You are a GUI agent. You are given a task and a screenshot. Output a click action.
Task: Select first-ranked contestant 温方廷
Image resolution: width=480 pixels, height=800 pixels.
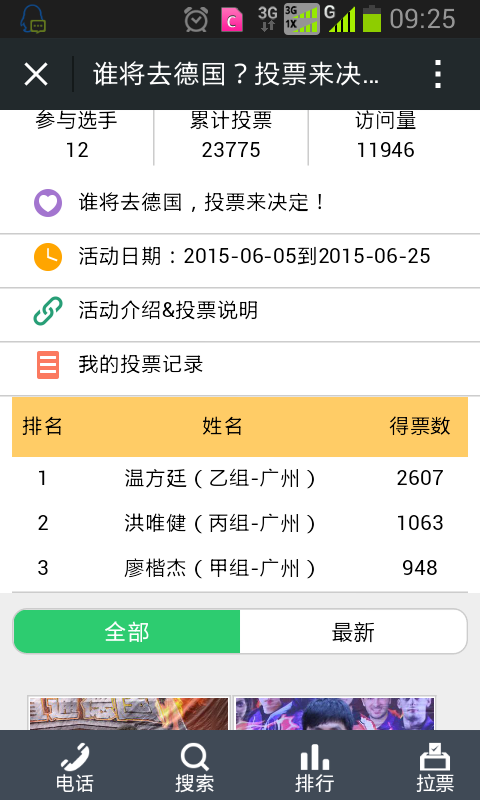click(x=240, y=478)
